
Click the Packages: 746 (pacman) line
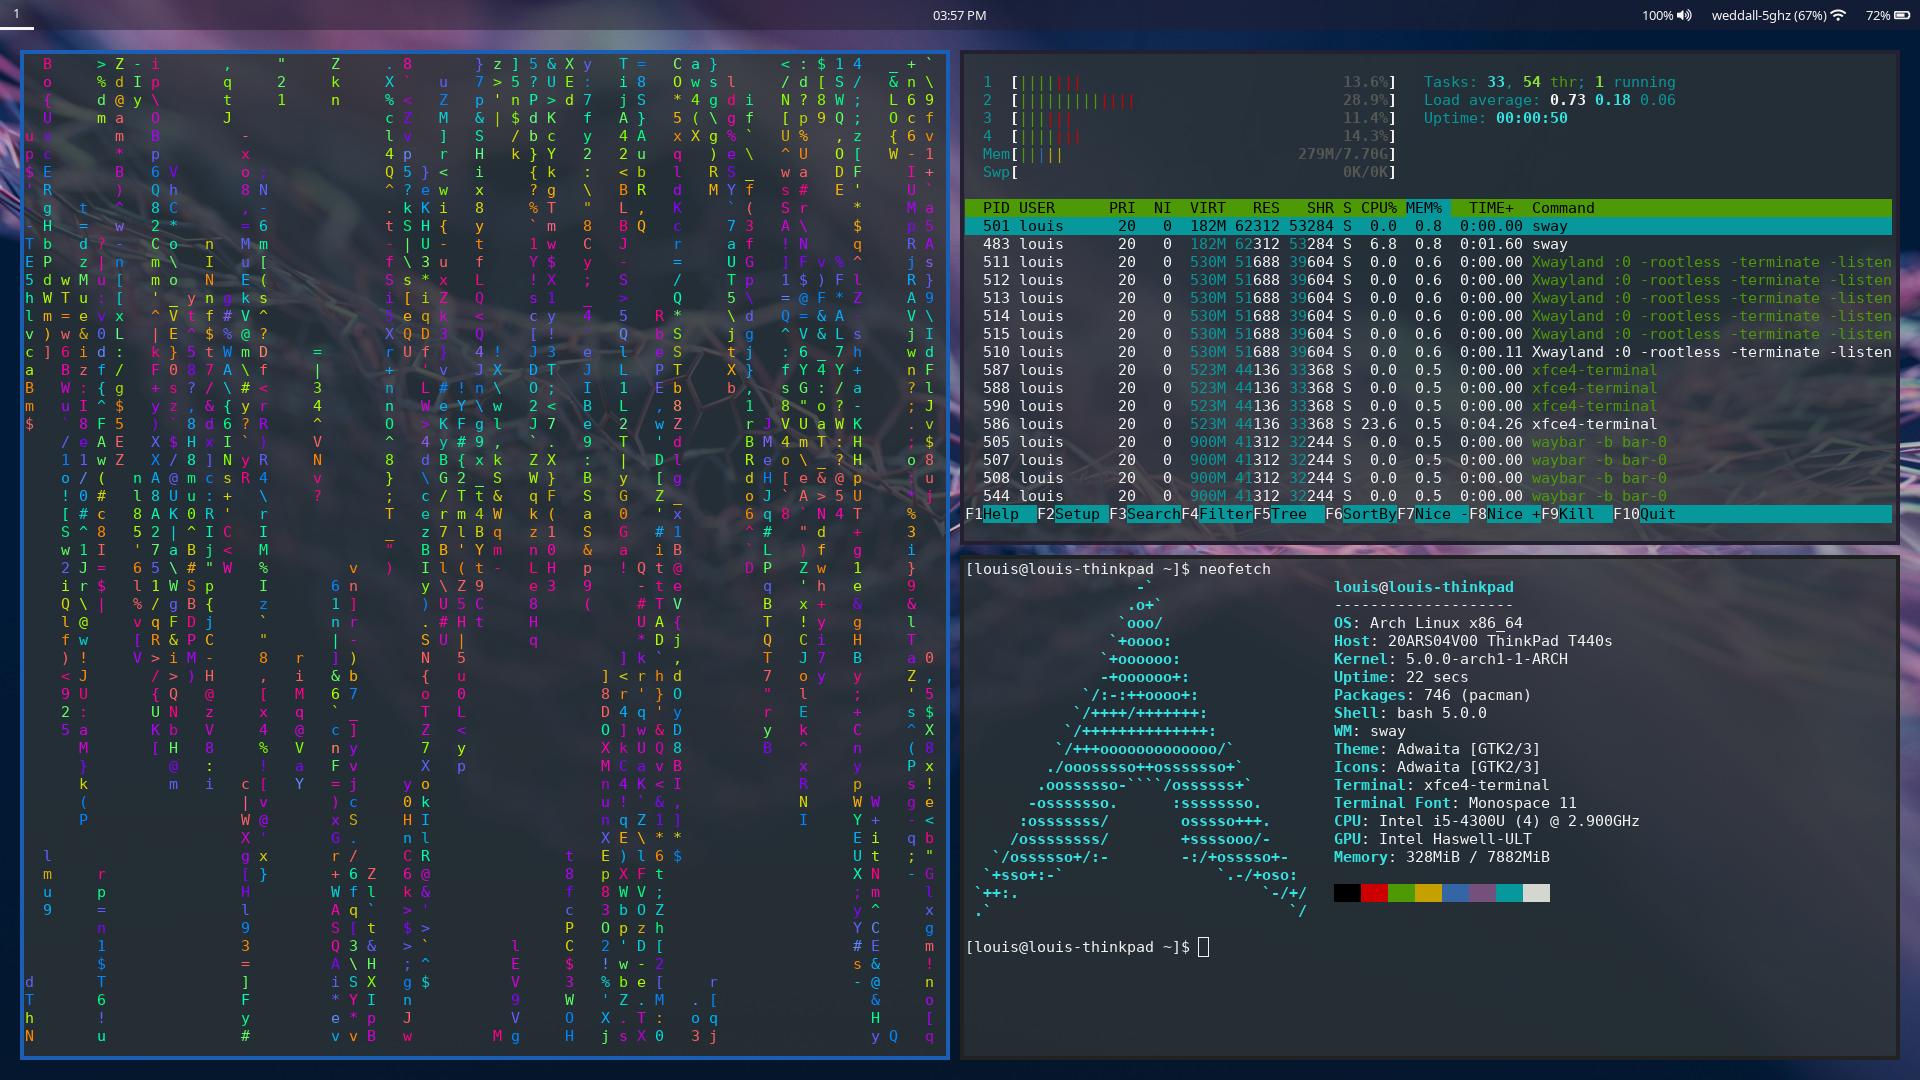(1433, 695)
